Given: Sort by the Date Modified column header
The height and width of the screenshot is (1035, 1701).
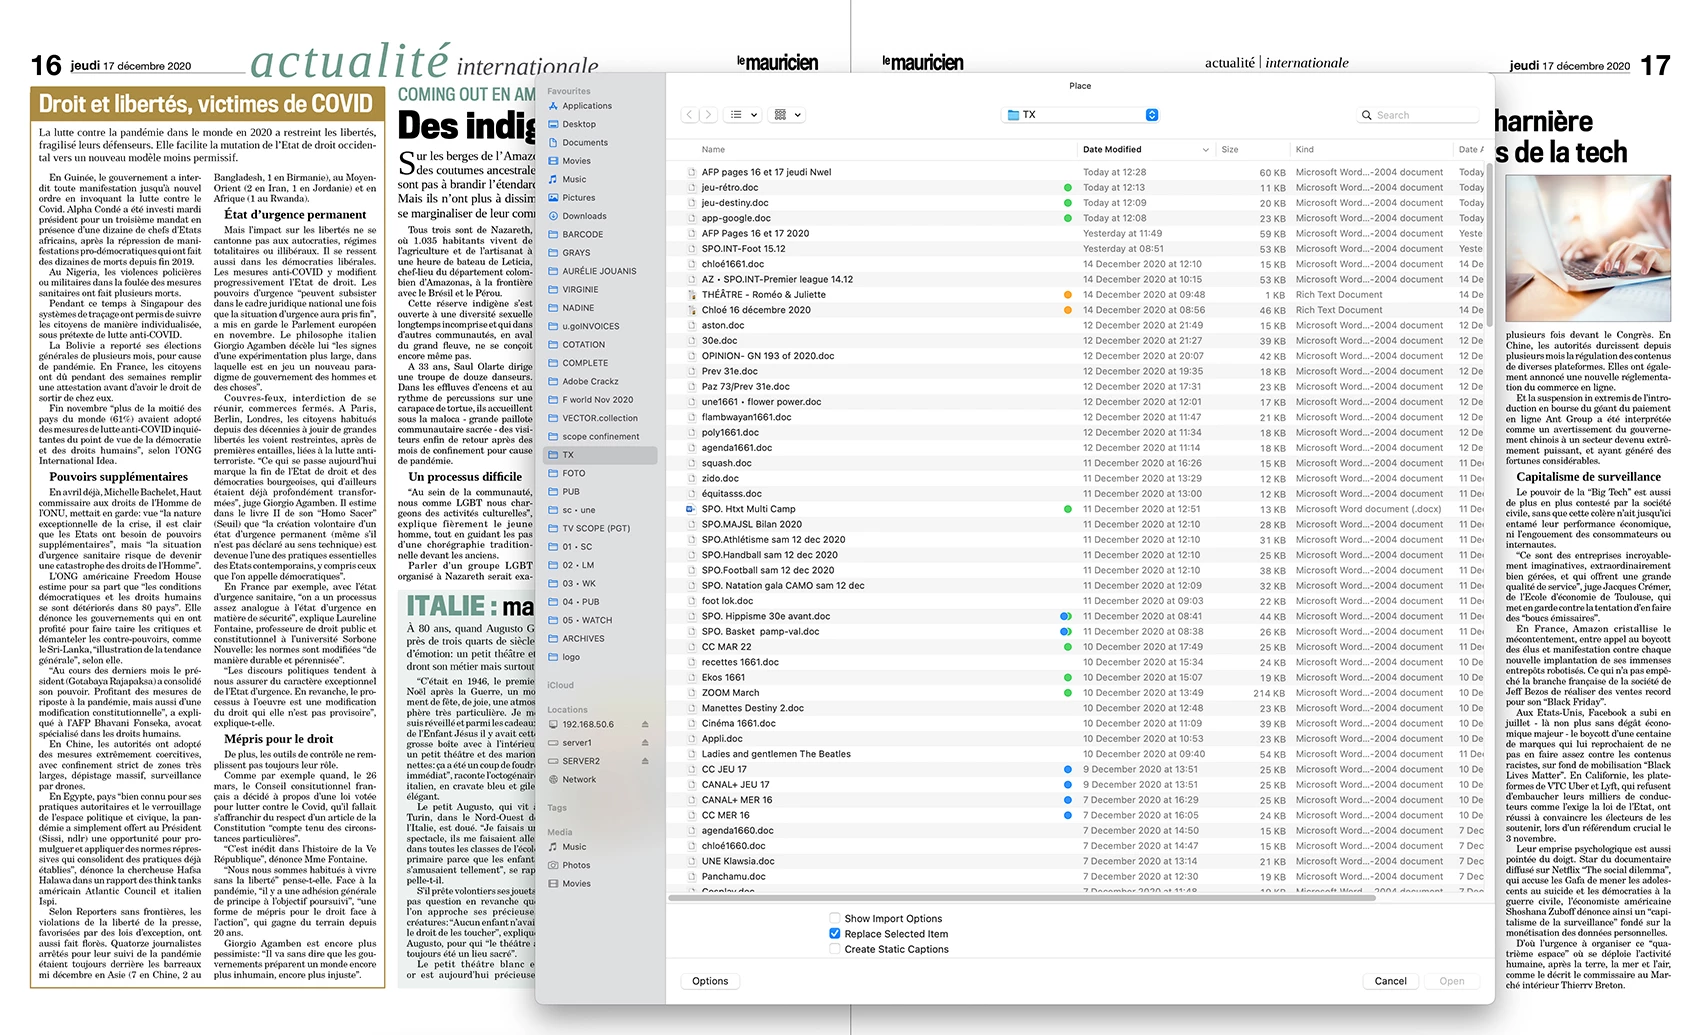Looking at the screenshot, I should pos(1112,150).
